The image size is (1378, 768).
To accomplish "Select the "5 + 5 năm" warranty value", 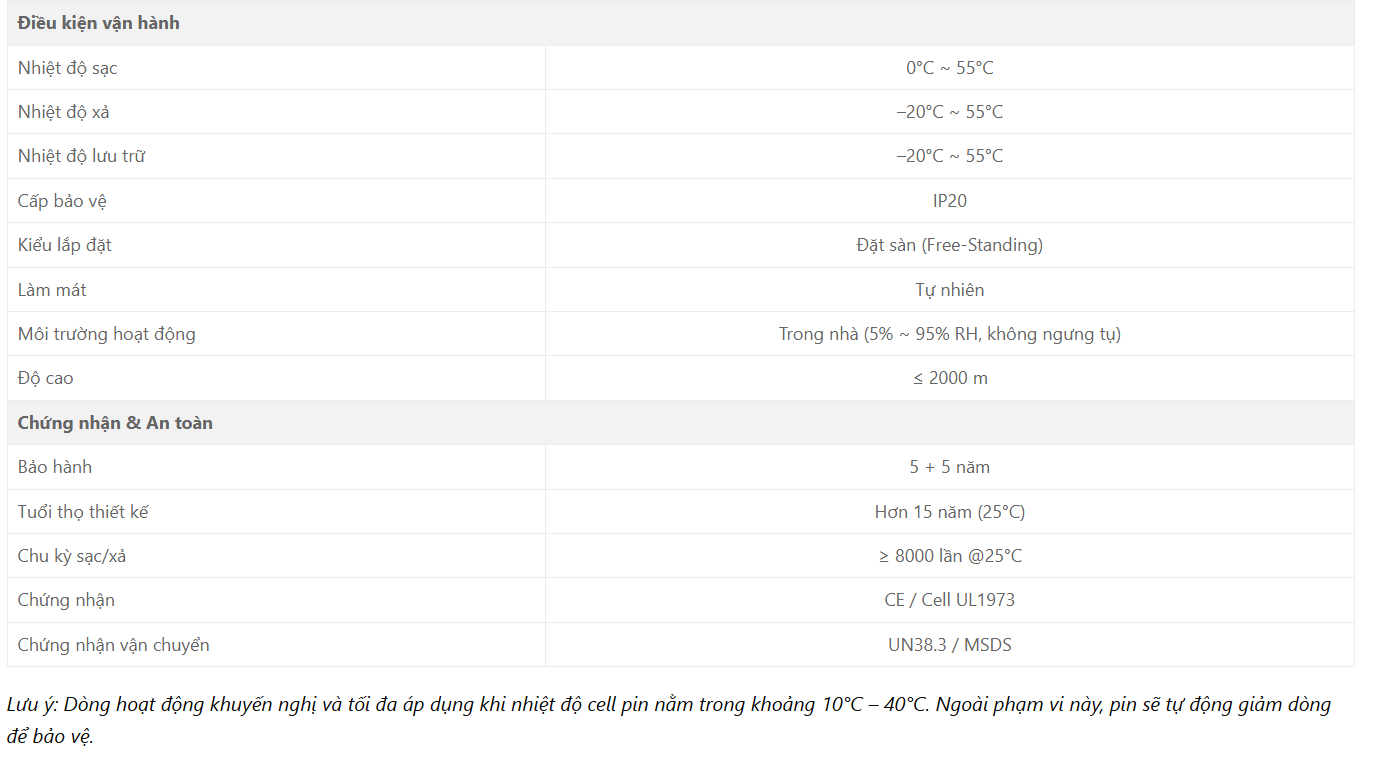I will [949, 467].
